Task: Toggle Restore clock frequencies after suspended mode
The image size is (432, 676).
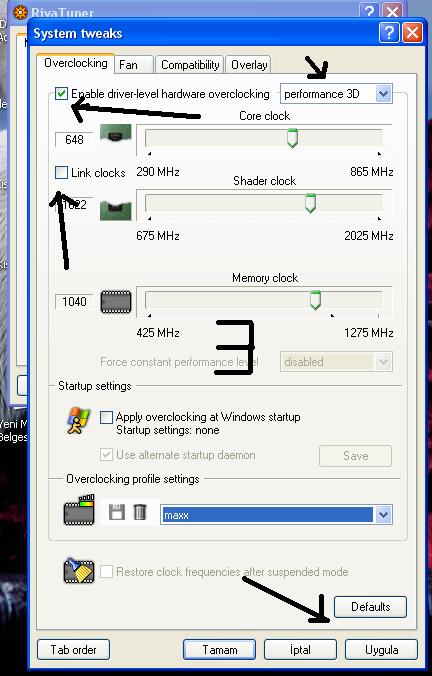Action: tap(106, 572)
